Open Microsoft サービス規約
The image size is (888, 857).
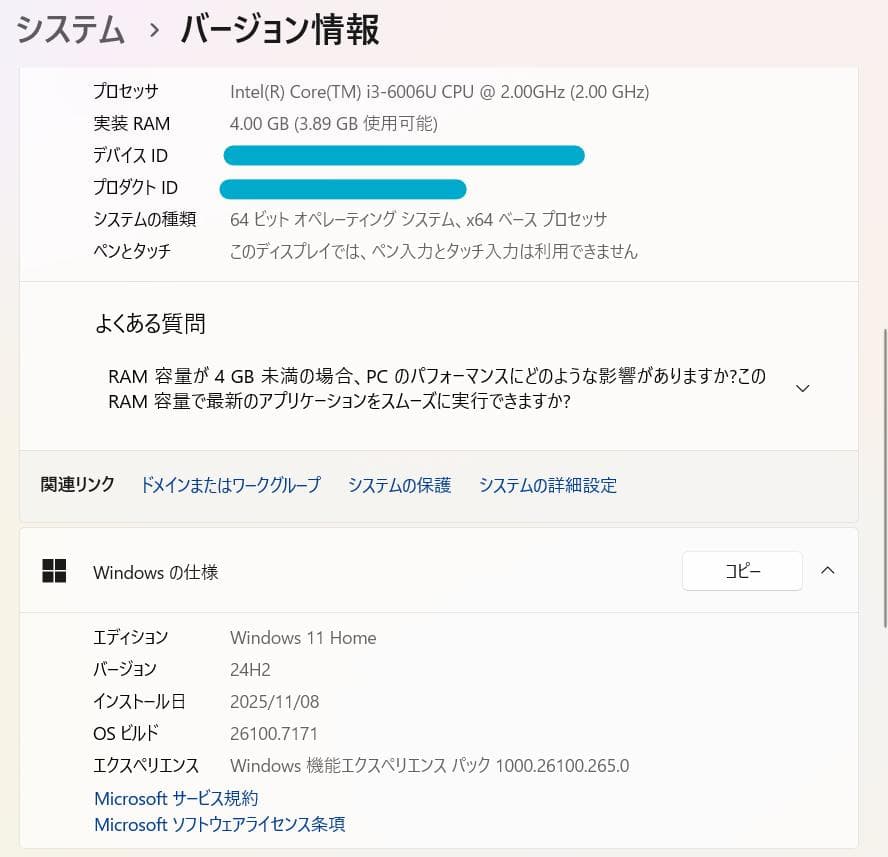[x=175, y=798]
